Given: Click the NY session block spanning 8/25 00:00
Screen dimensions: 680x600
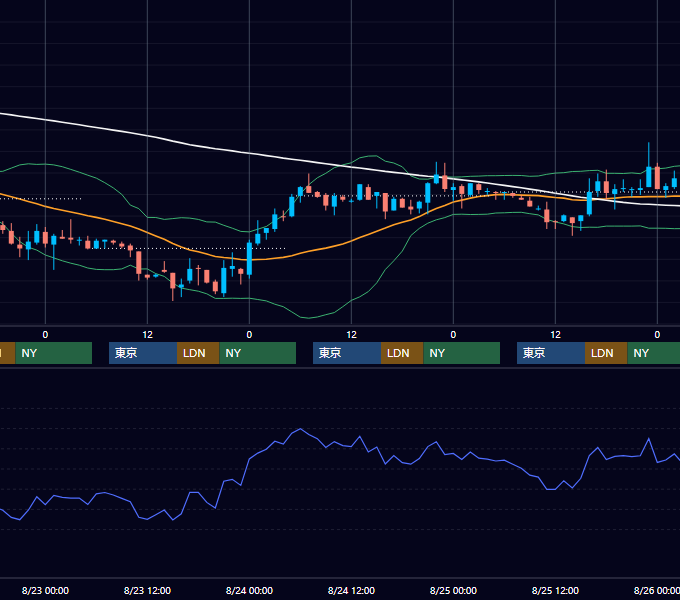Looking at the screenshot, I should click(x=461, y=353).
